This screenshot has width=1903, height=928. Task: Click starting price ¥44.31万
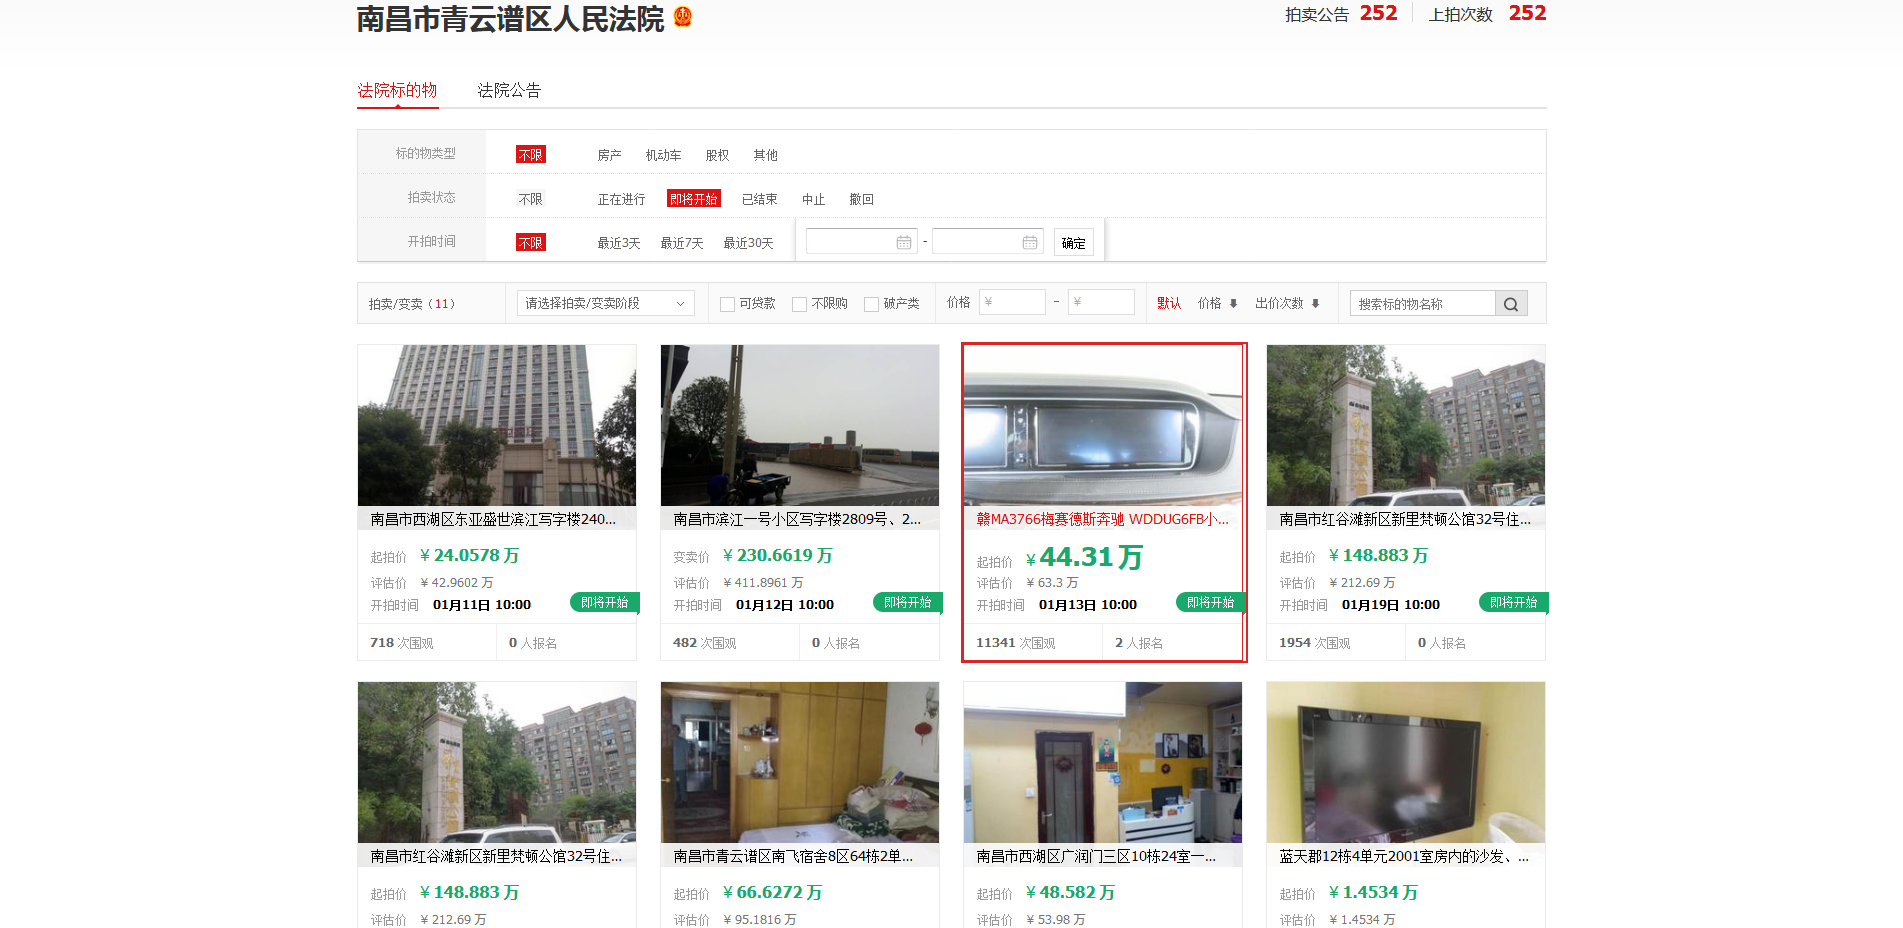tap(1084, 557)
